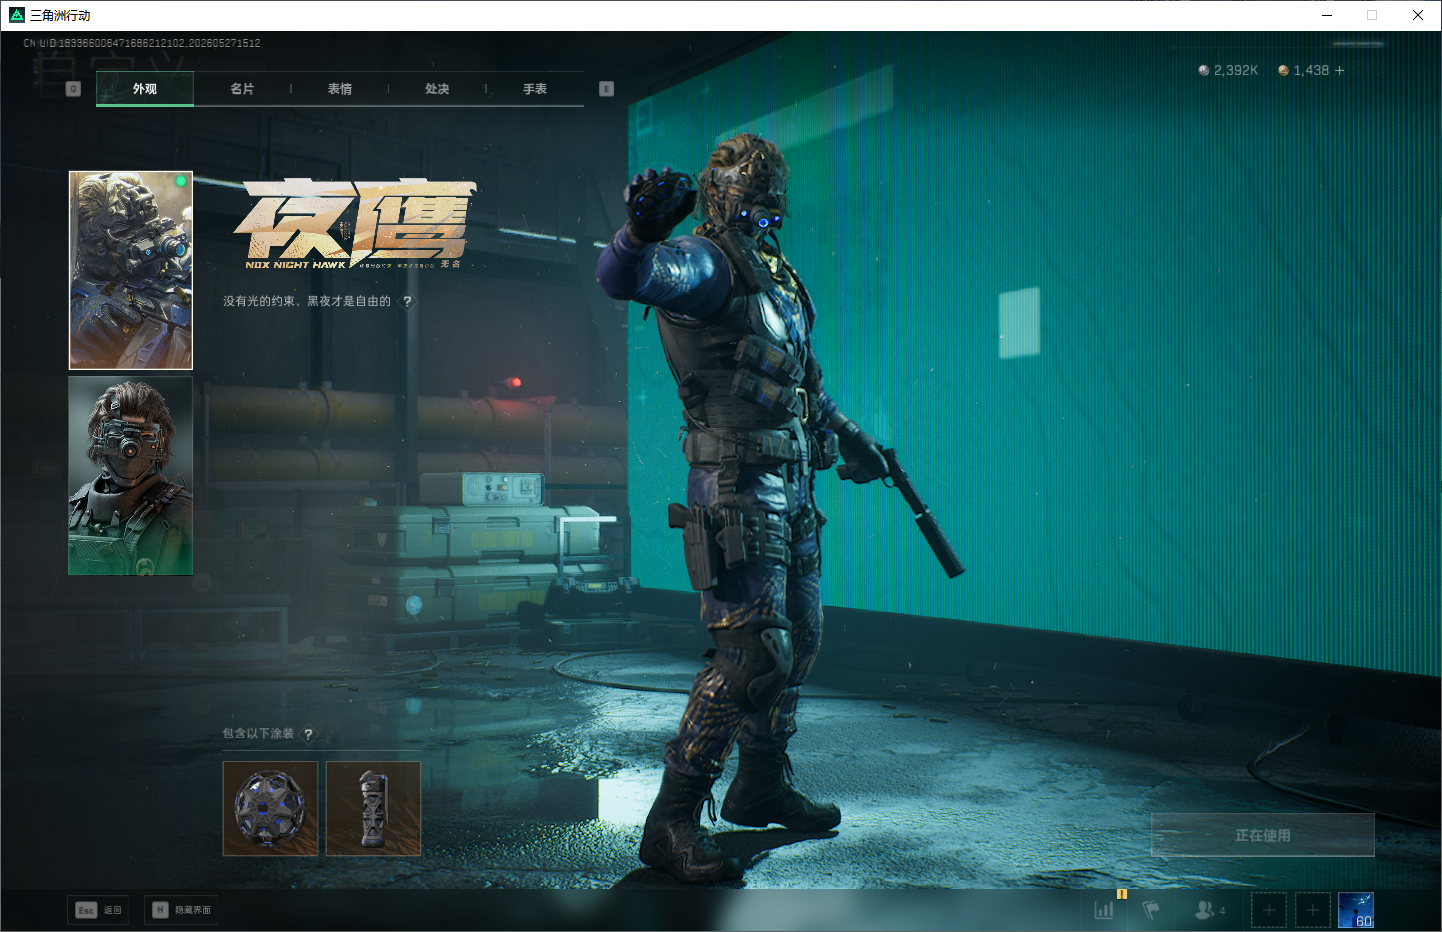Add currency with plus beside 1,438
The image size is (1442, 932).
tap(1340, 70)
